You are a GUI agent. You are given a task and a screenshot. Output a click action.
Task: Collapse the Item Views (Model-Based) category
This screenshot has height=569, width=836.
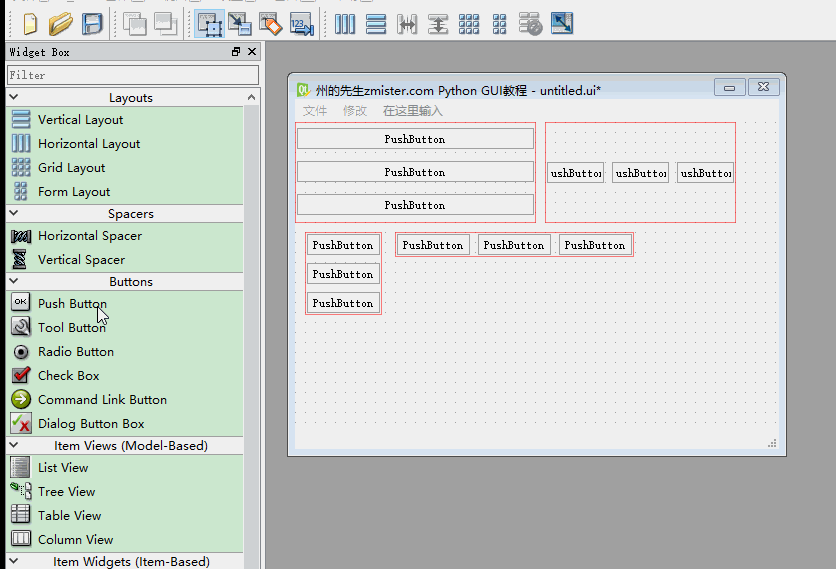coord(14,445)
